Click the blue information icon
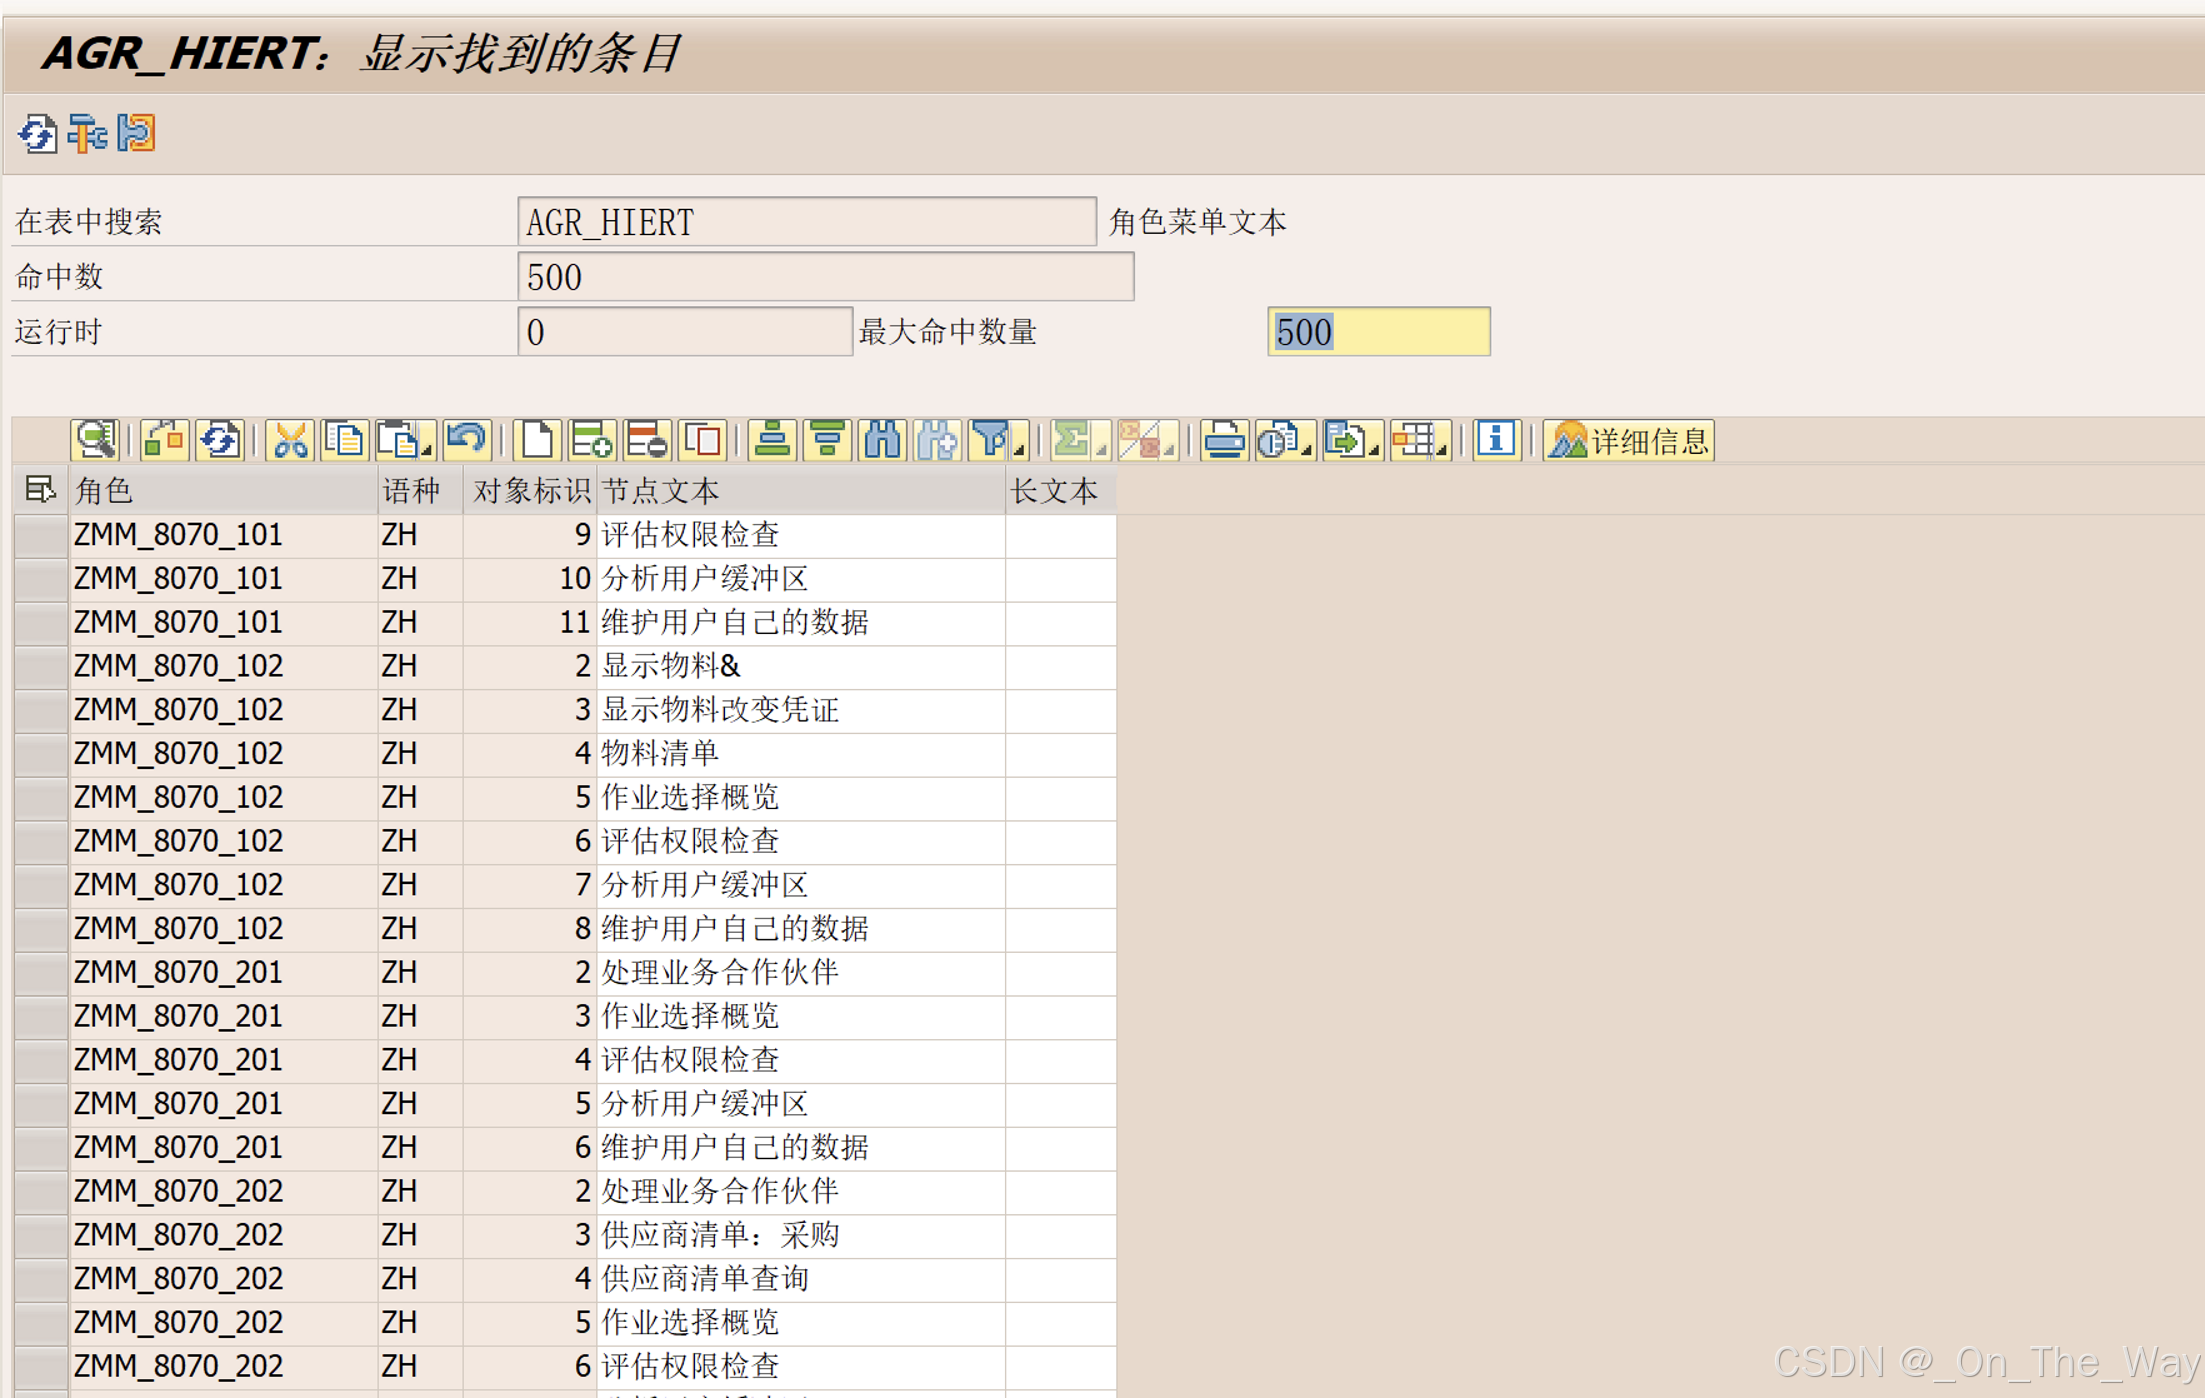This screenshot has height=1398, width=2205. pos(1495,440)
